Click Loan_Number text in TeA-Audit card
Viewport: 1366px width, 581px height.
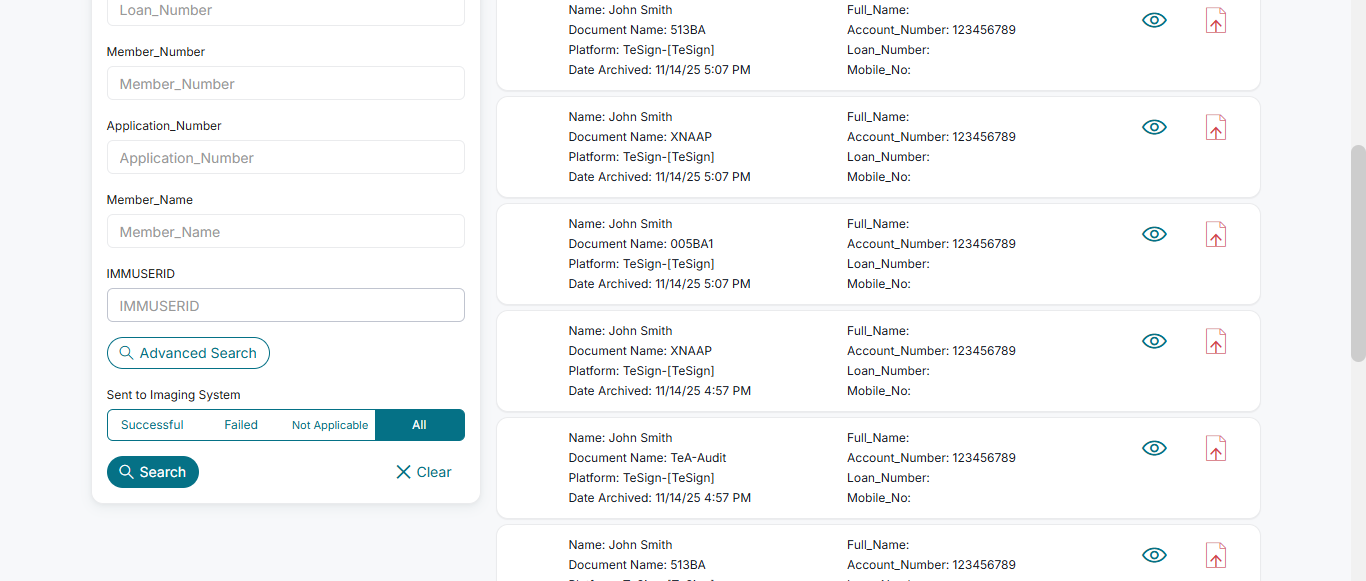[x=888, y=478]
